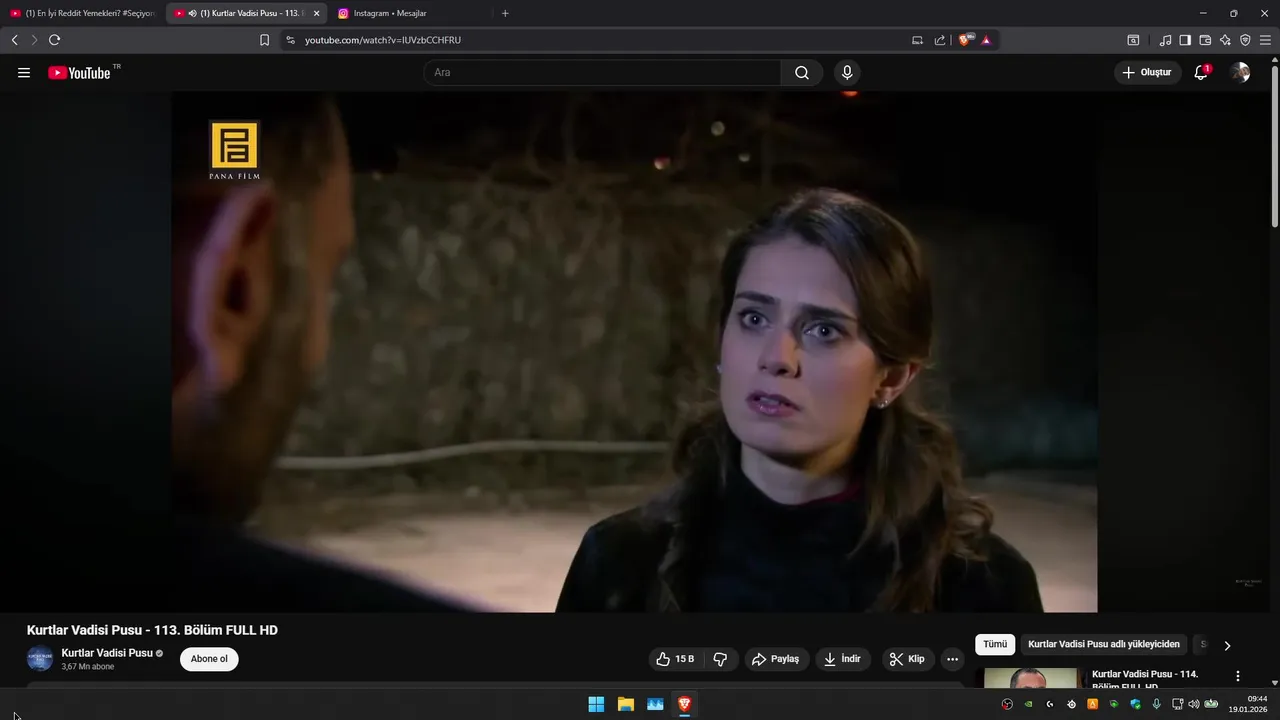Install or cast using the screen icon

tap(917, 40)
